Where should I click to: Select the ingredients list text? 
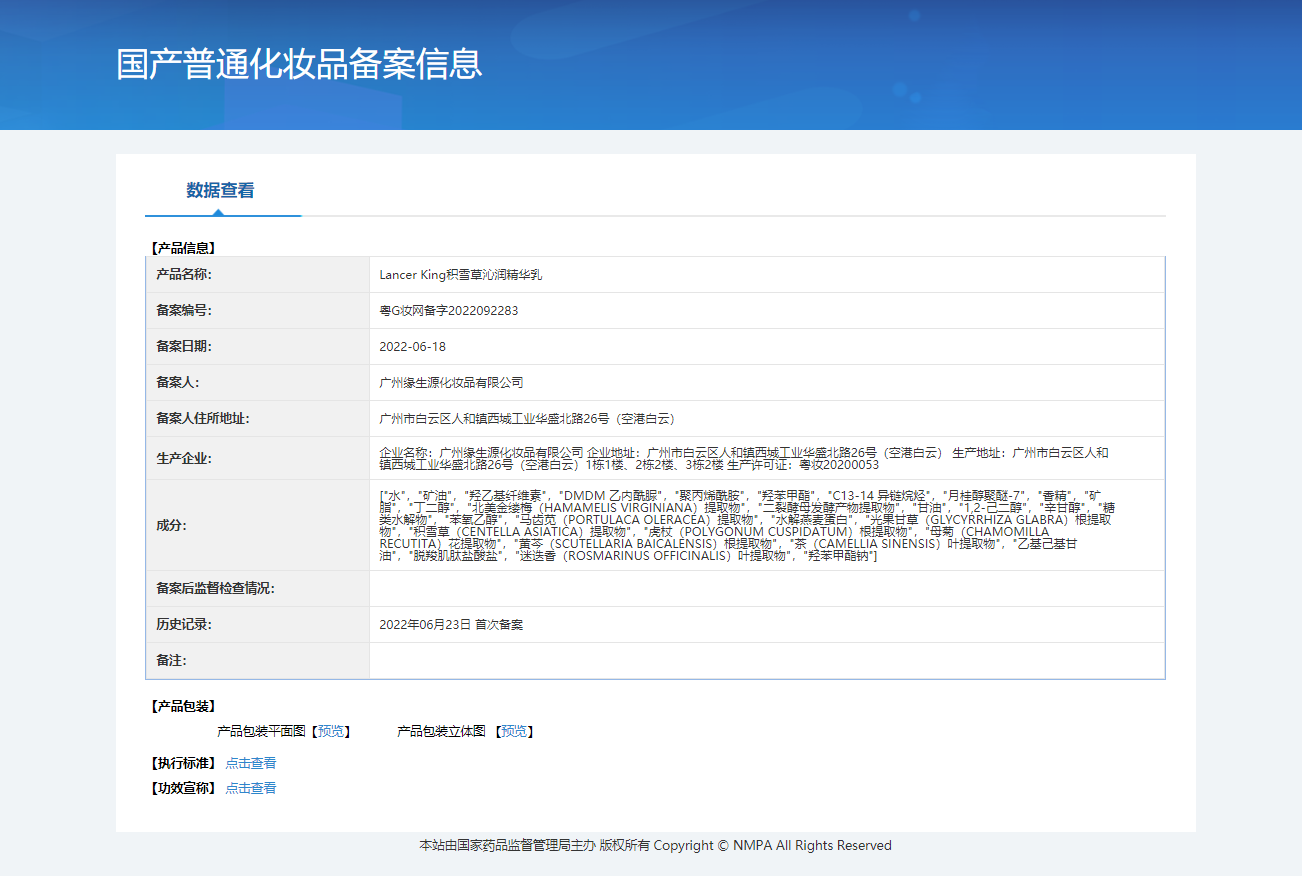point(747,525)
